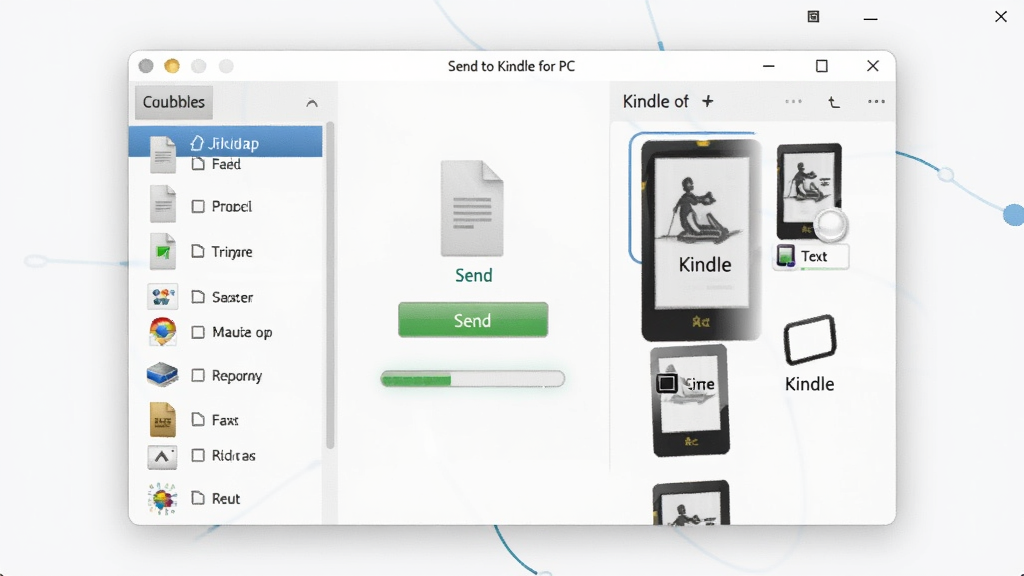This screenshot has height=576, width=1024.
Task: Click the caret icon beside Ridrtas
Action: [162, 457]
